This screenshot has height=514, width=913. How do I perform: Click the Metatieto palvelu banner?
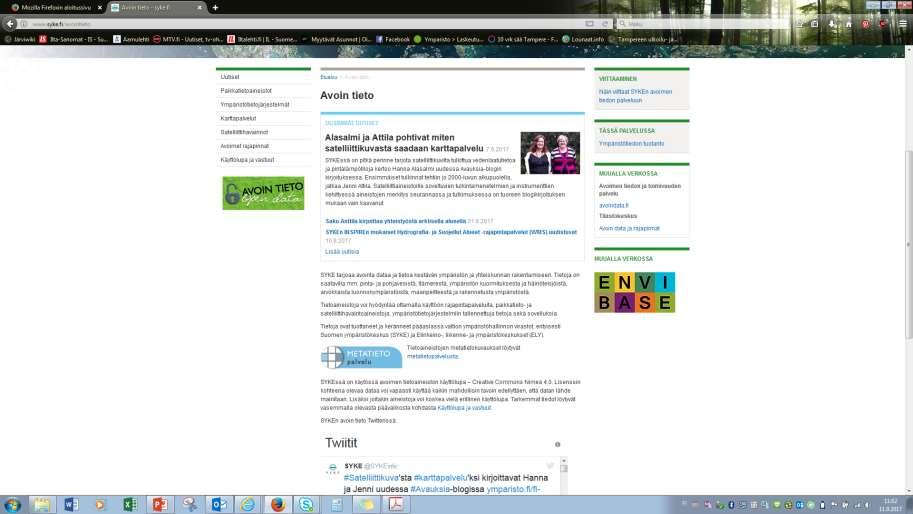pos(361,357)
